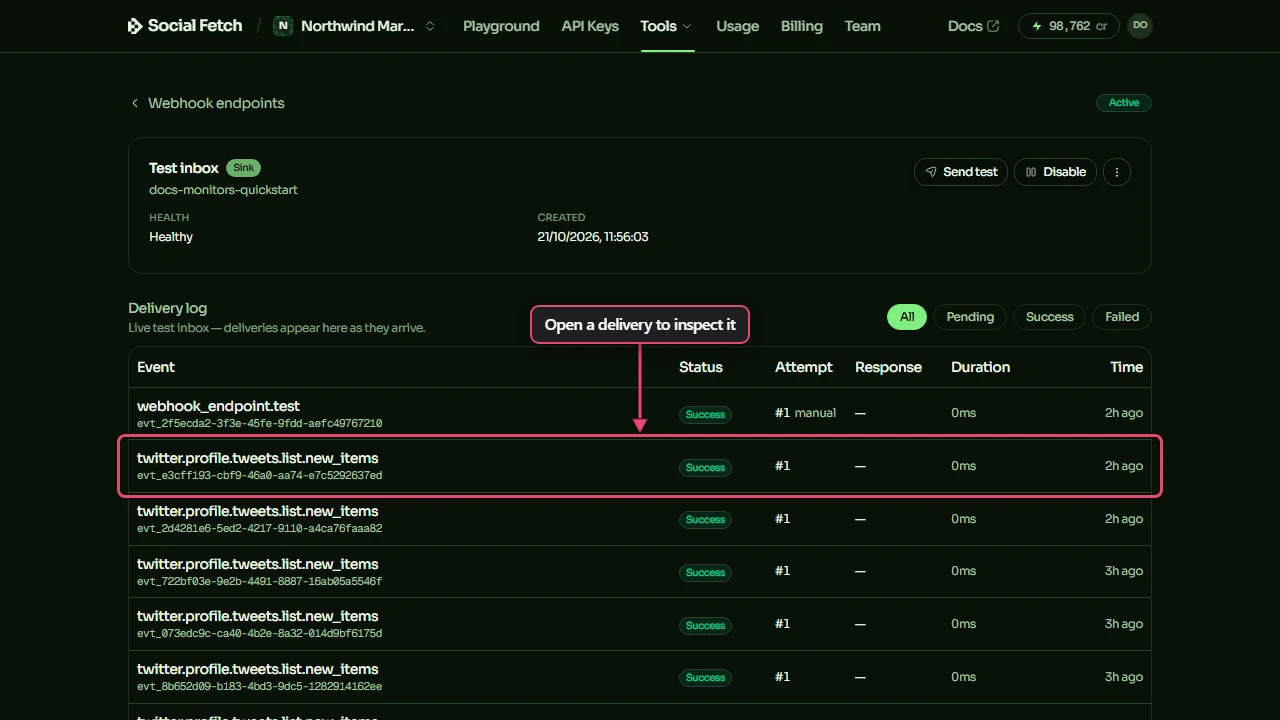1280x720 pixels.
Task: Click the Delivery log heading
Action: [x=168, y=308]
